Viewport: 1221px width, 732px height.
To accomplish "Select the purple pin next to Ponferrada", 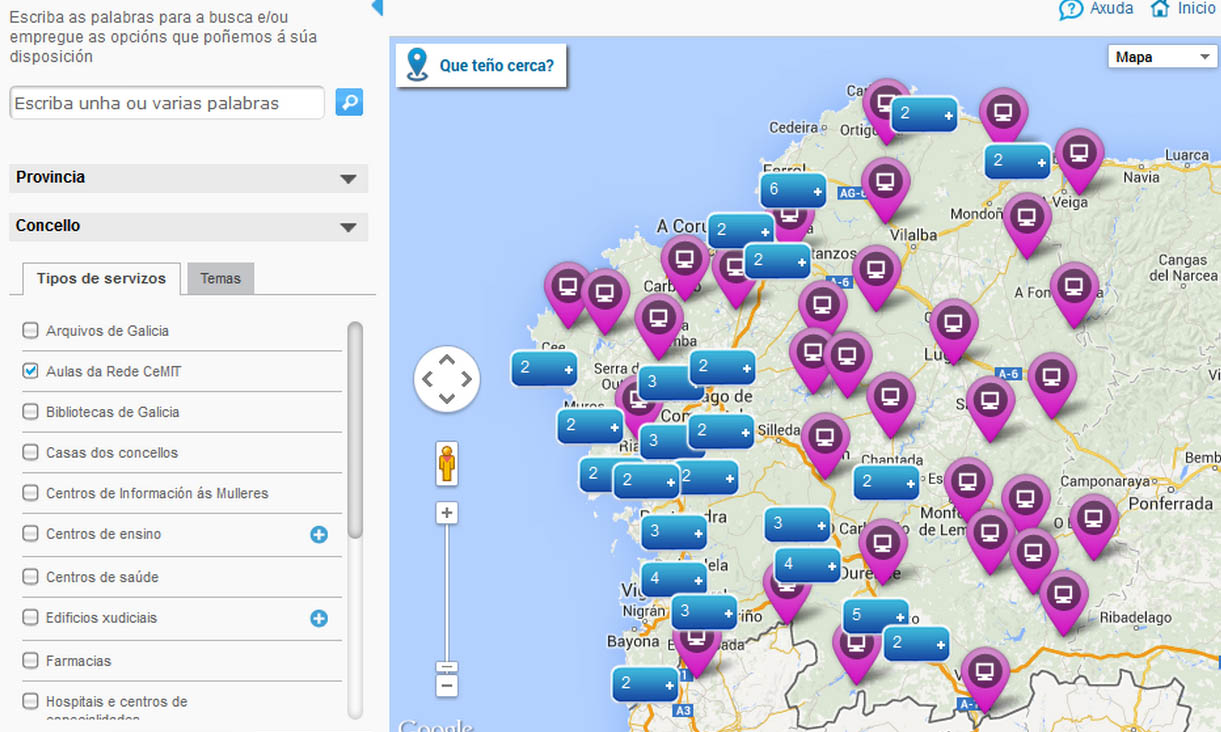I will point(1094,525).
